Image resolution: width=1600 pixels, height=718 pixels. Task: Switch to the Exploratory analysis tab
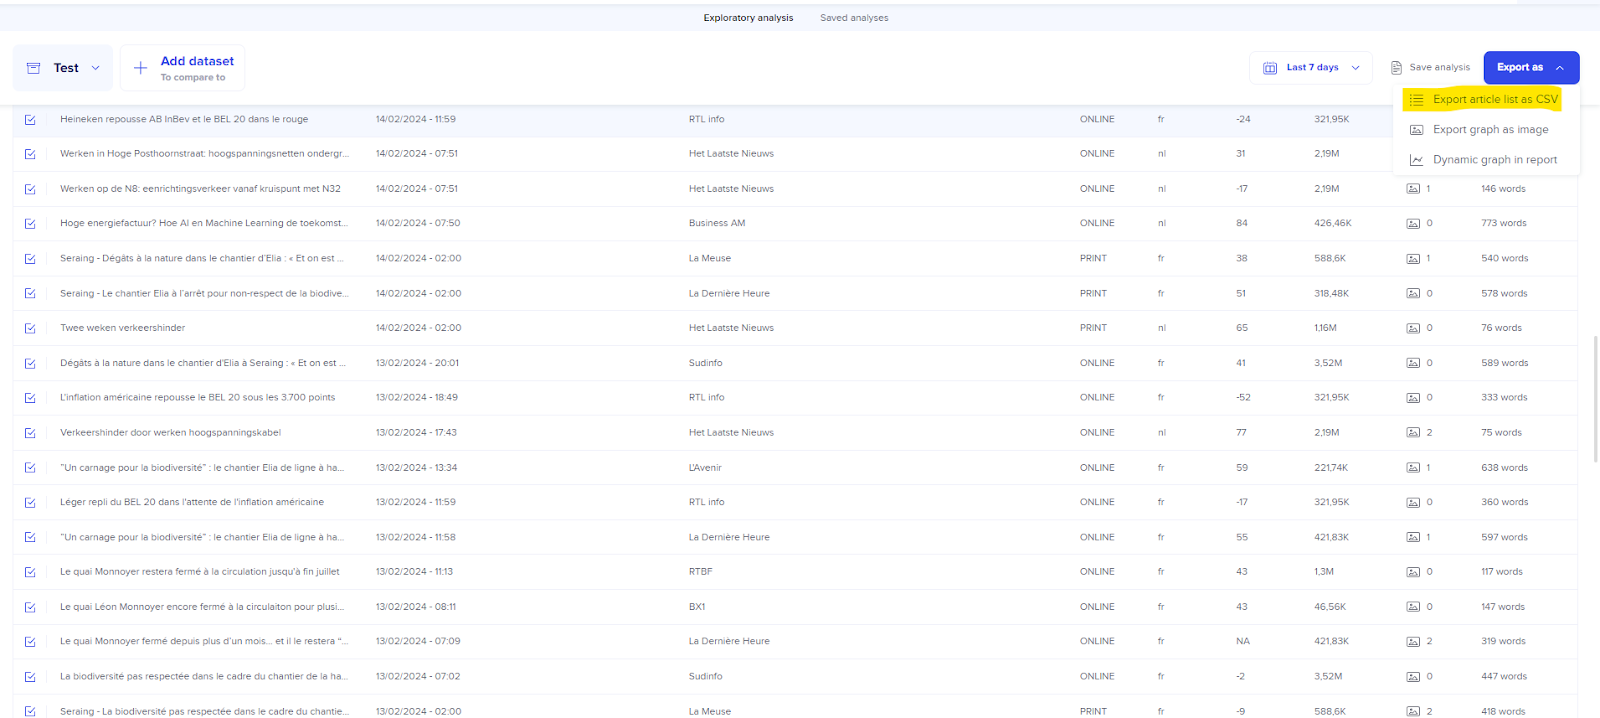point(748,18)
